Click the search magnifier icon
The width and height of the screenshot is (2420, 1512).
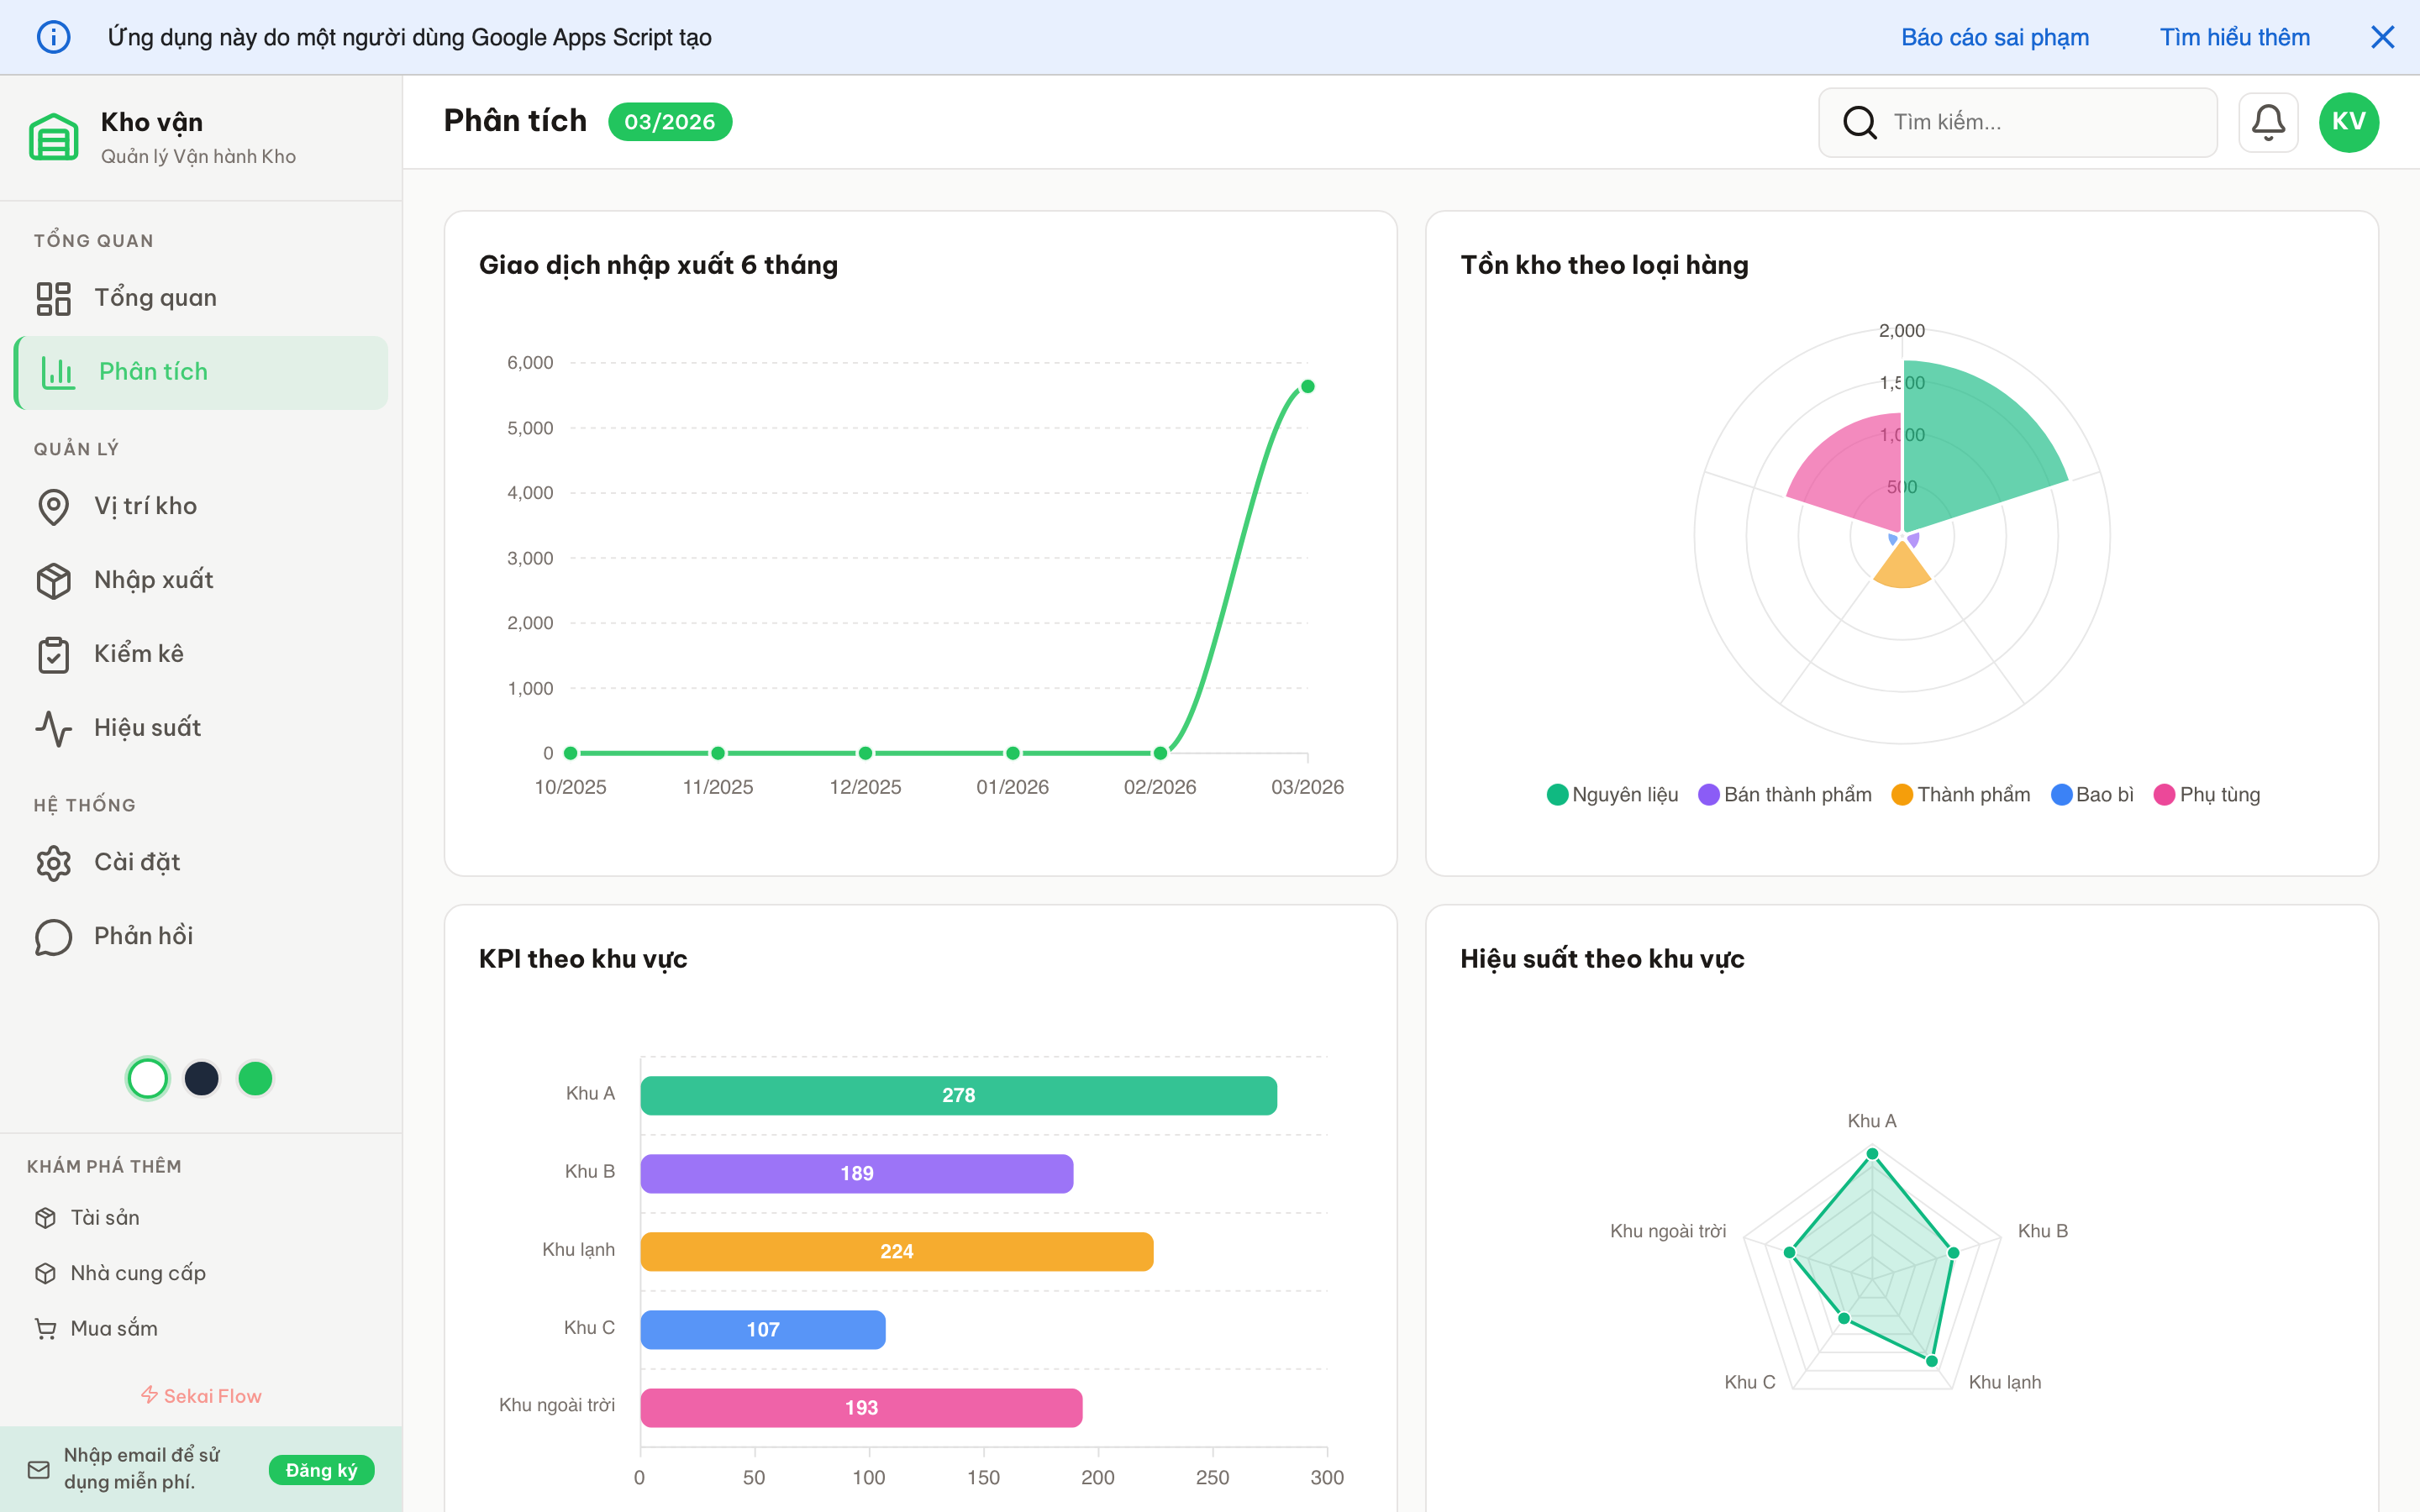1859,122
